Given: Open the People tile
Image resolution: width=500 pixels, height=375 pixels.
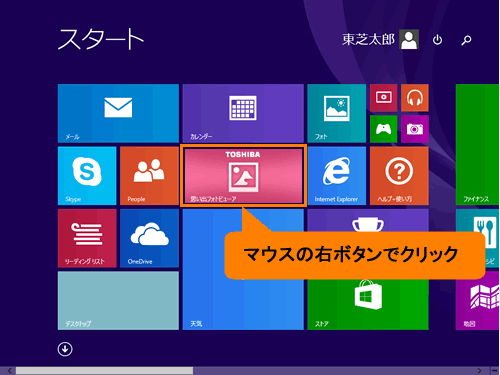Looking at the screenshot, I should (x=149, y=176).
